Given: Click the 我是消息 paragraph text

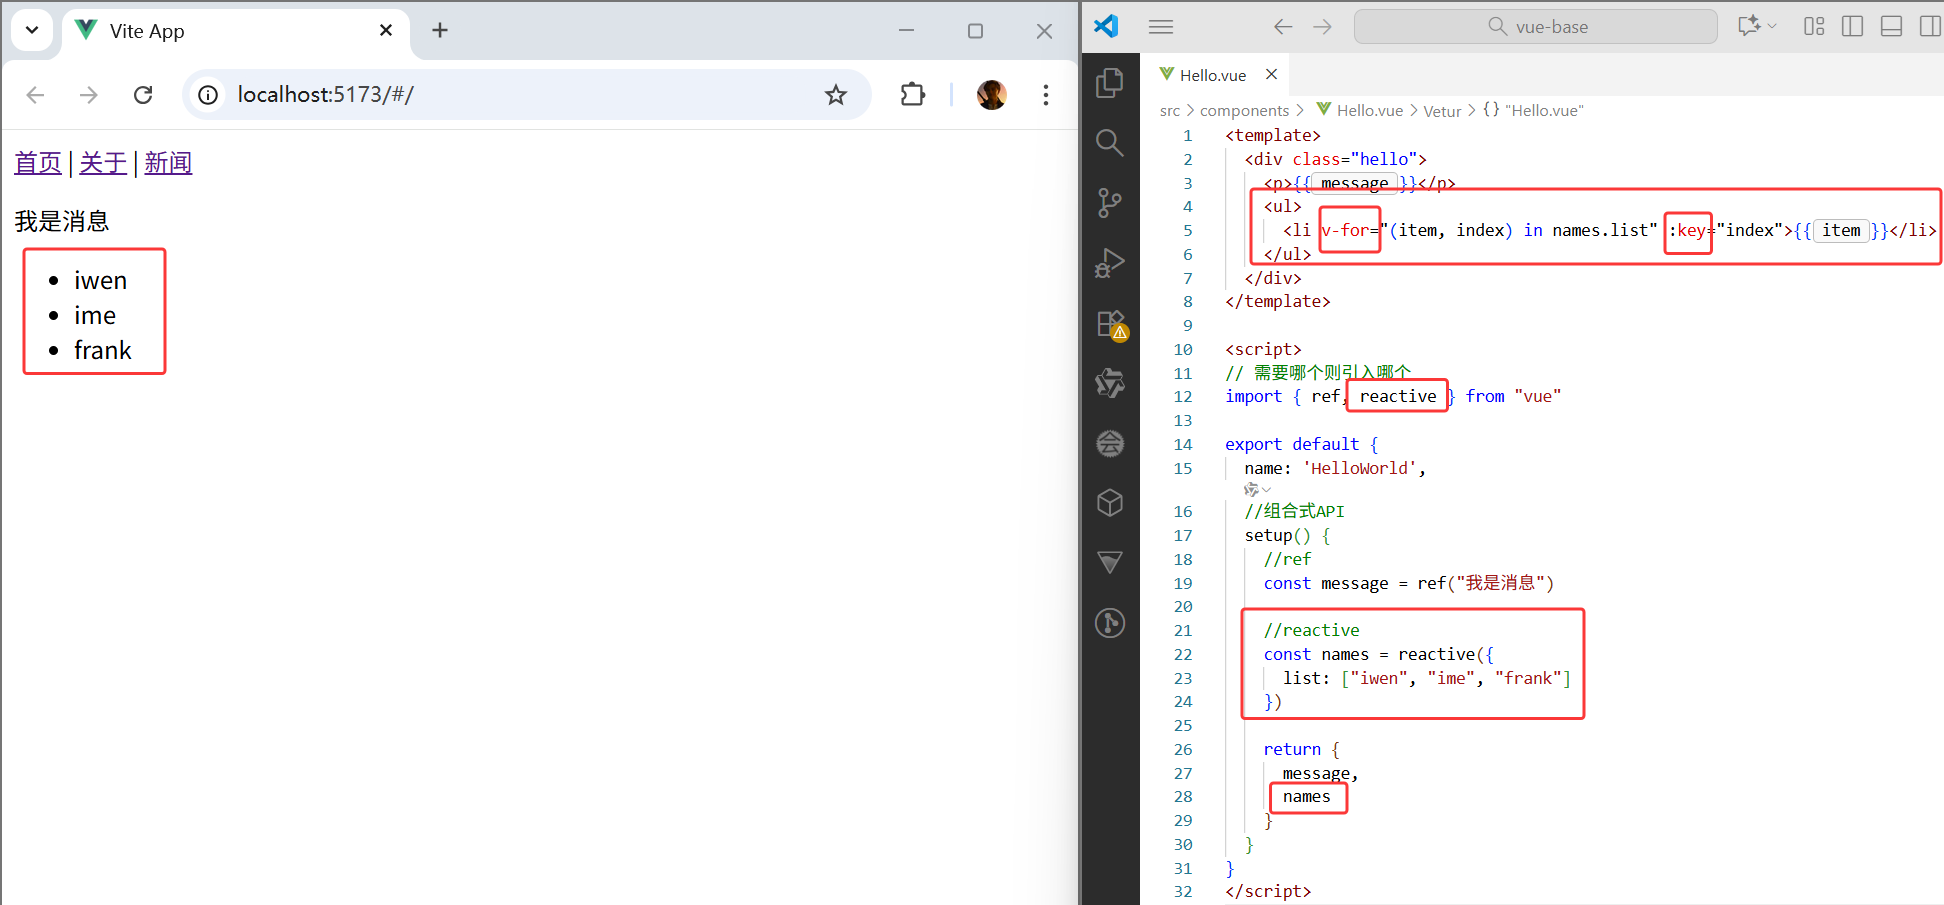Looking at the screenshot, I should (x=62, y=221).
